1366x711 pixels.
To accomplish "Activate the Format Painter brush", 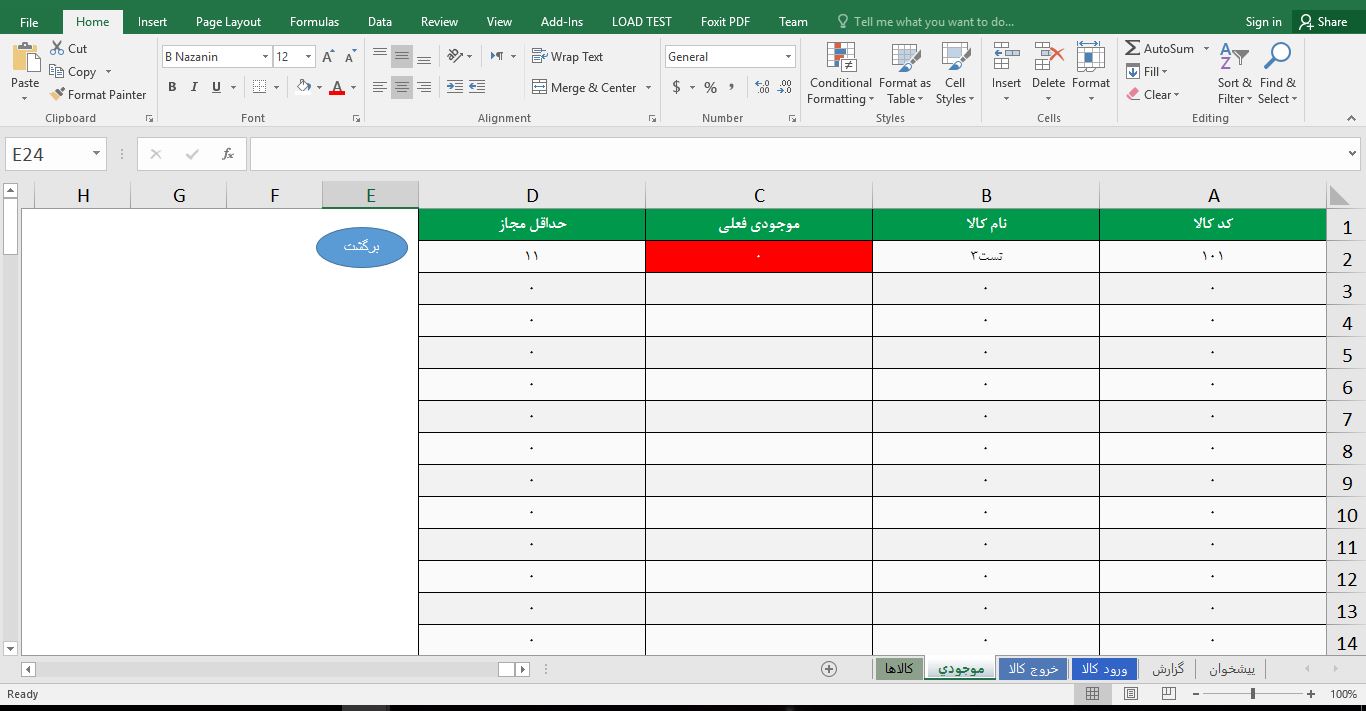I will click(x=57, y=94).
